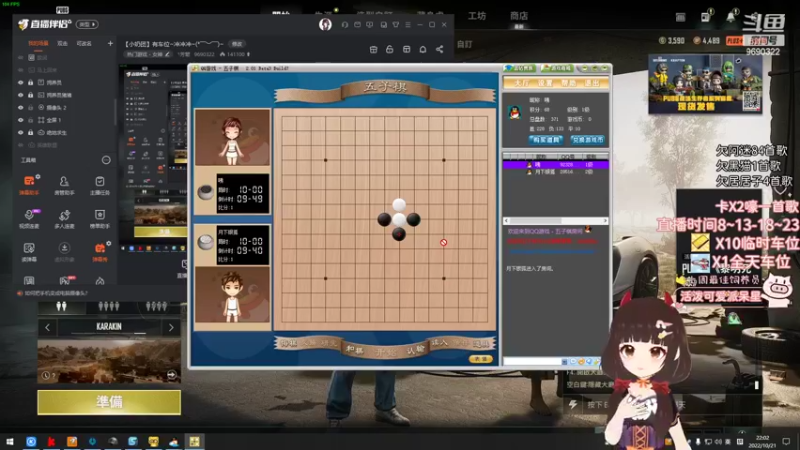Toggle the lock on the 绝地求生 source
This screenshot has width=800, height=450.
coord(31,132)
